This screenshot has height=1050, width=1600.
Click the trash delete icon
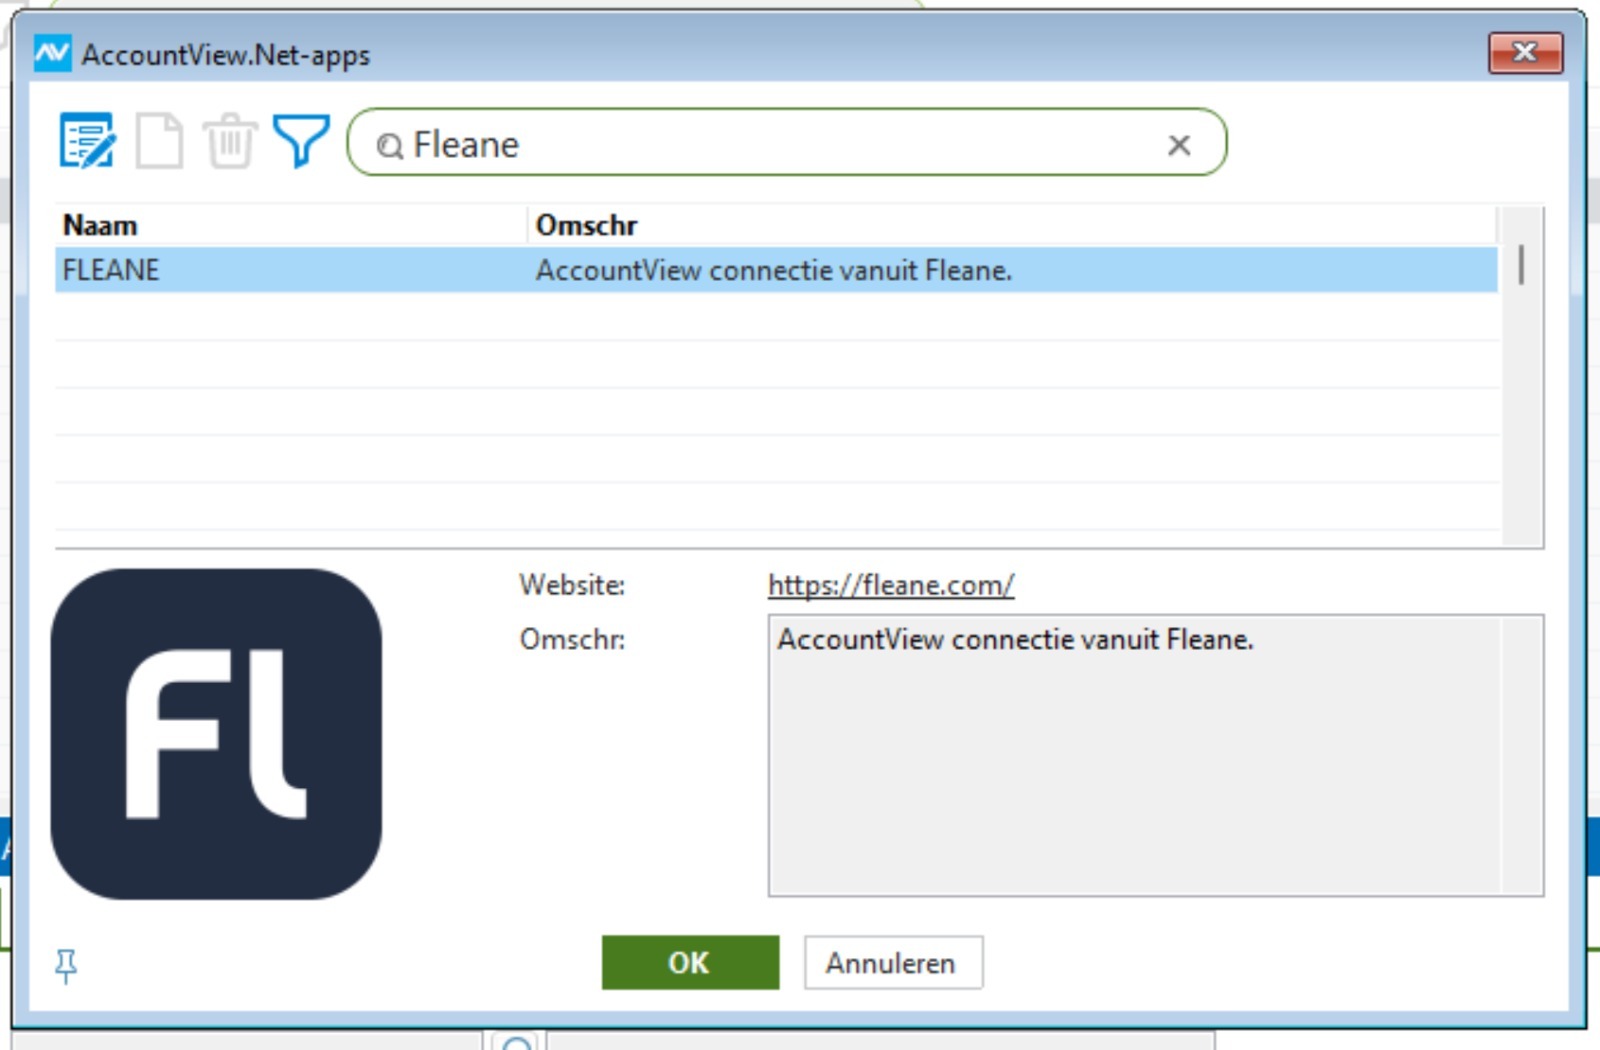pos(230,141)
